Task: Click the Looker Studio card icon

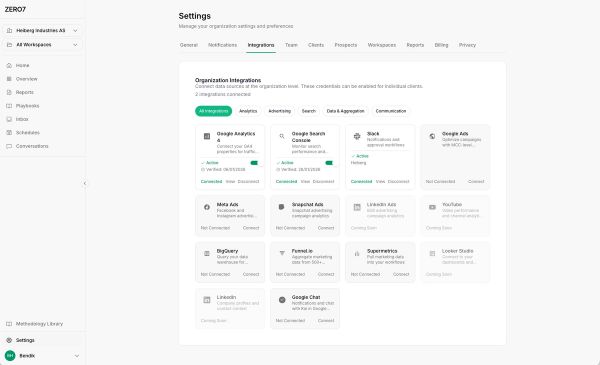Action: coord(432,253)
